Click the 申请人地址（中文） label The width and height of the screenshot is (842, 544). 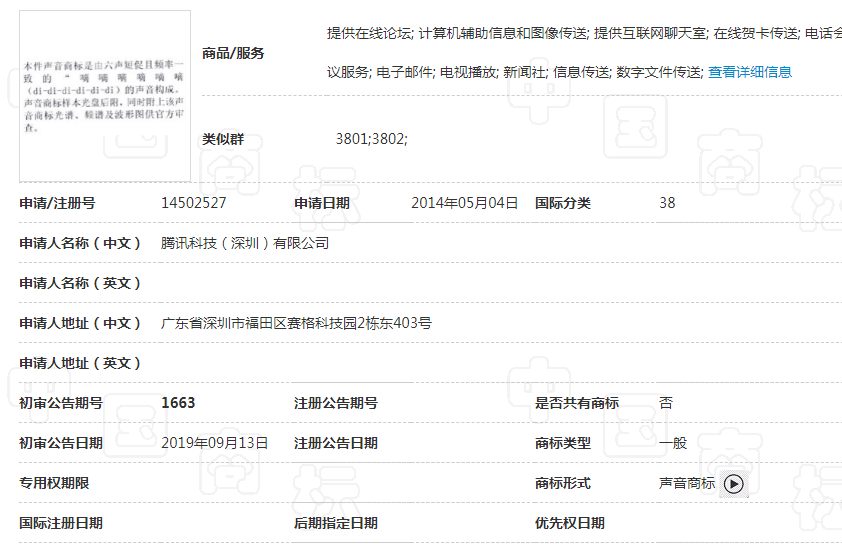pyautogui.click(x=81, y=323)
